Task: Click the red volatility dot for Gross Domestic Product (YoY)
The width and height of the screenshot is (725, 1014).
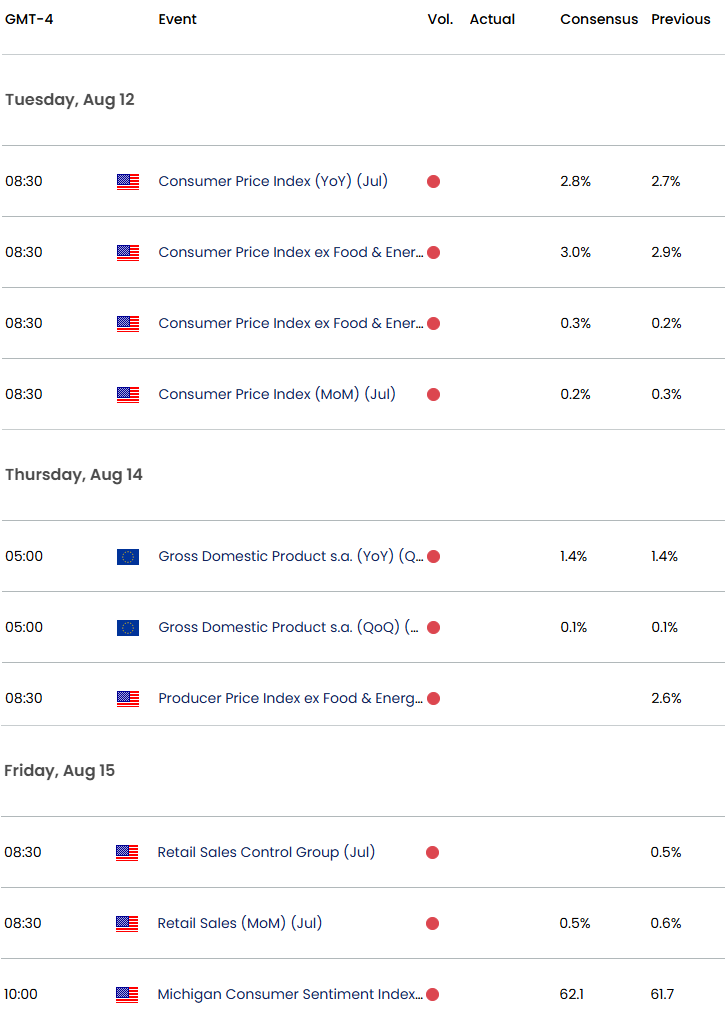Action: point(434,557)
